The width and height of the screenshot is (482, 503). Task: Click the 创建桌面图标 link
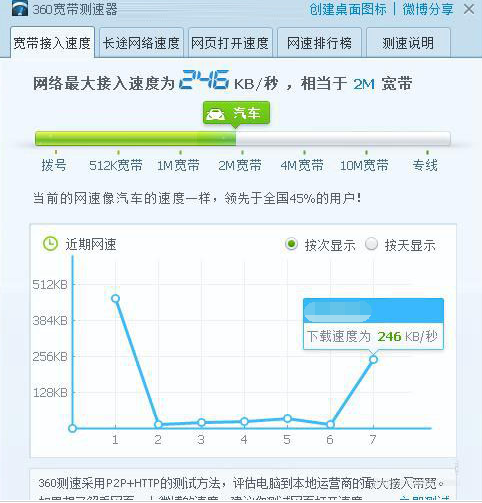coord(348,9)
